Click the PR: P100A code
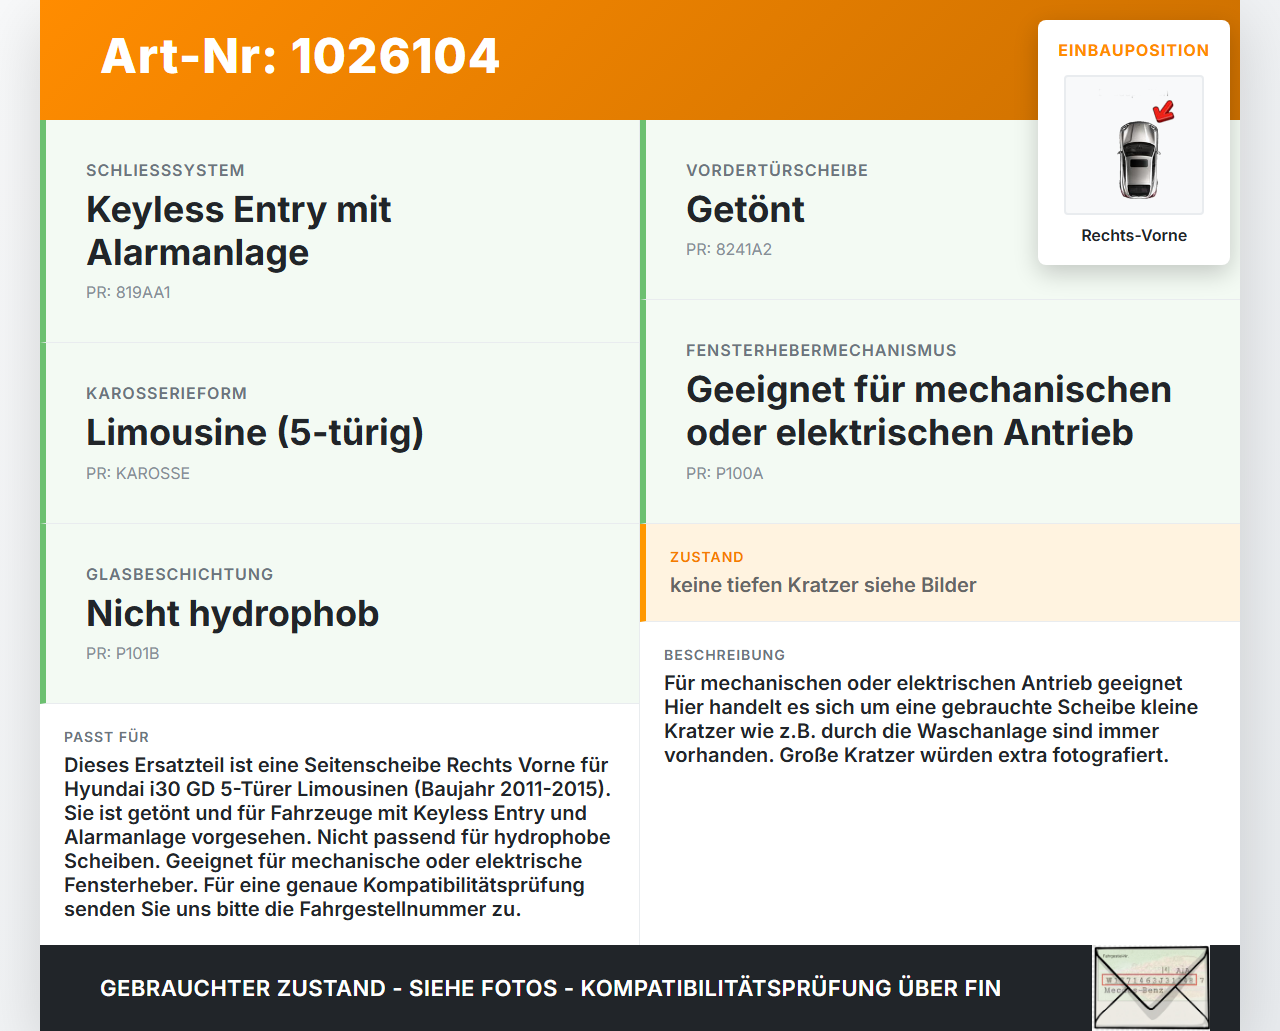1280x1031 pixels. [725, 474]
